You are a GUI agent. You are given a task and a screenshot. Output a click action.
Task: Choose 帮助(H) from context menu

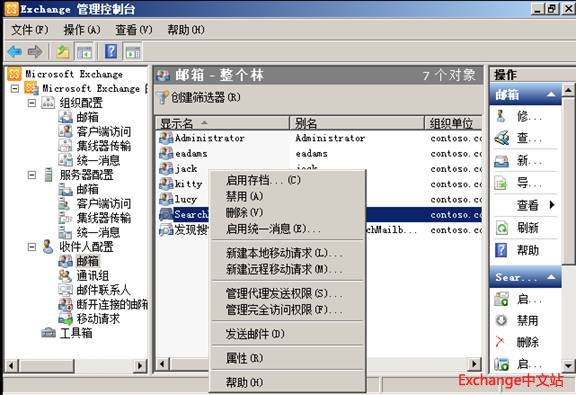click(288, 382)
